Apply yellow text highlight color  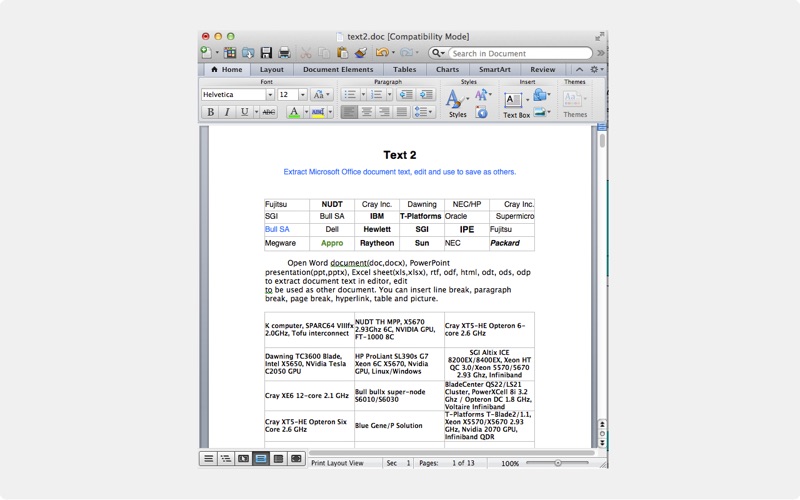click(x=318, y=112)
